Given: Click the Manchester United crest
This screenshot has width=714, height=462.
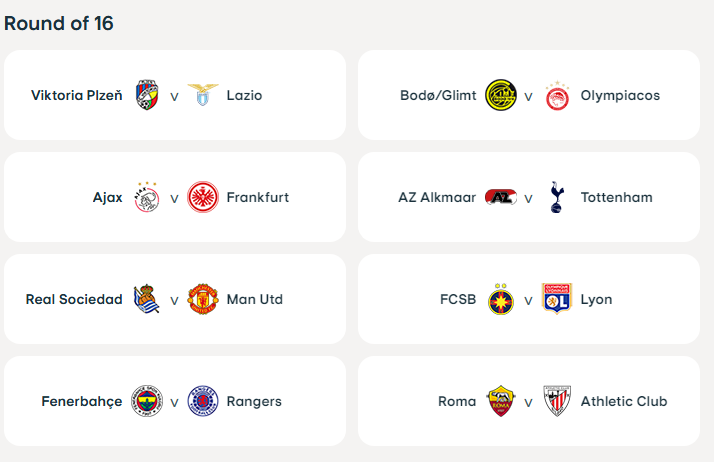Looking at the screenshot, I should [202, 299].
